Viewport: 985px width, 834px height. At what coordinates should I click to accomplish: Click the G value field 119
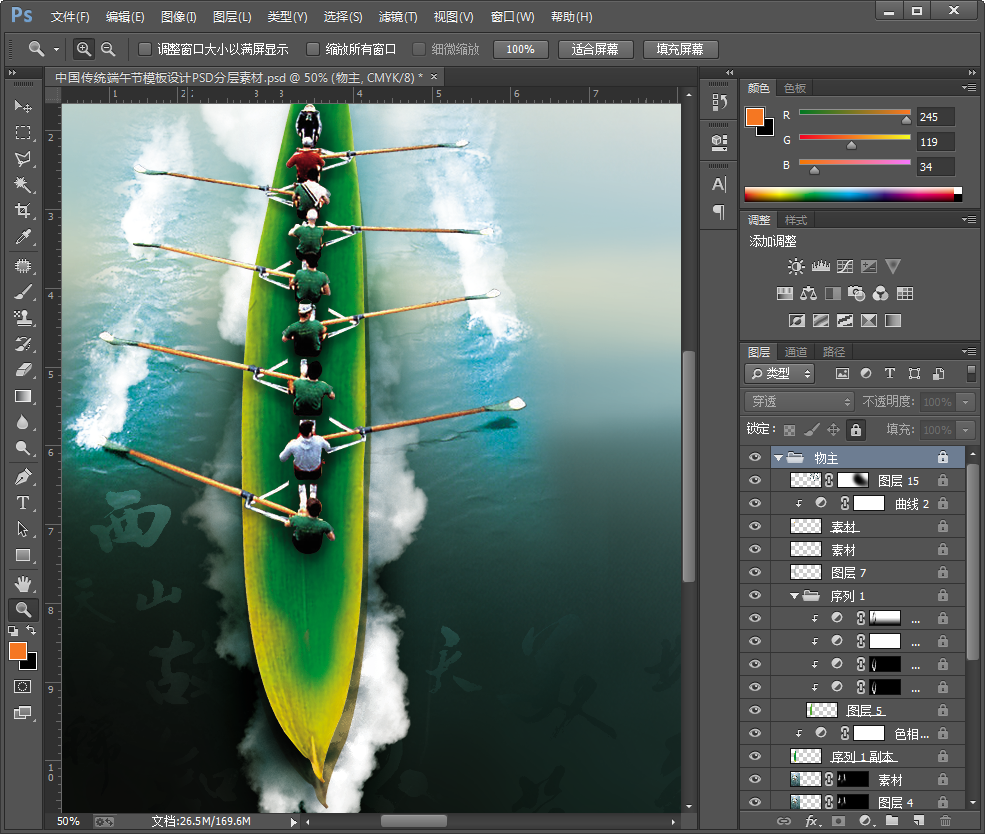(x=936, y=142)
